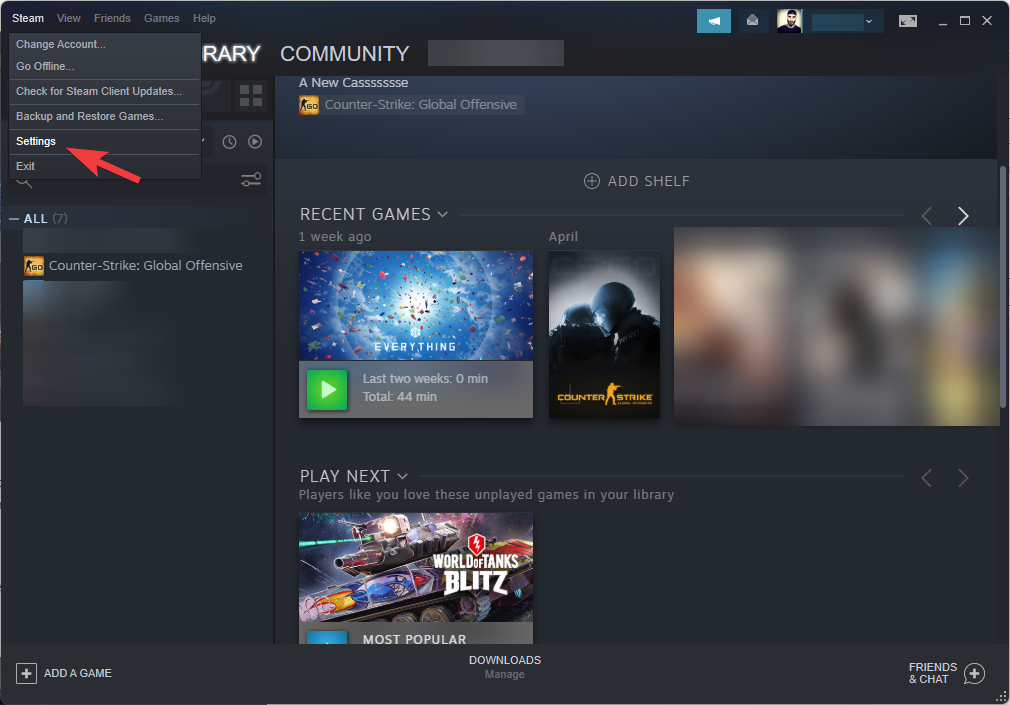1010x705 pixels.
Task: Open the View menu
Action: click(68, 18)
